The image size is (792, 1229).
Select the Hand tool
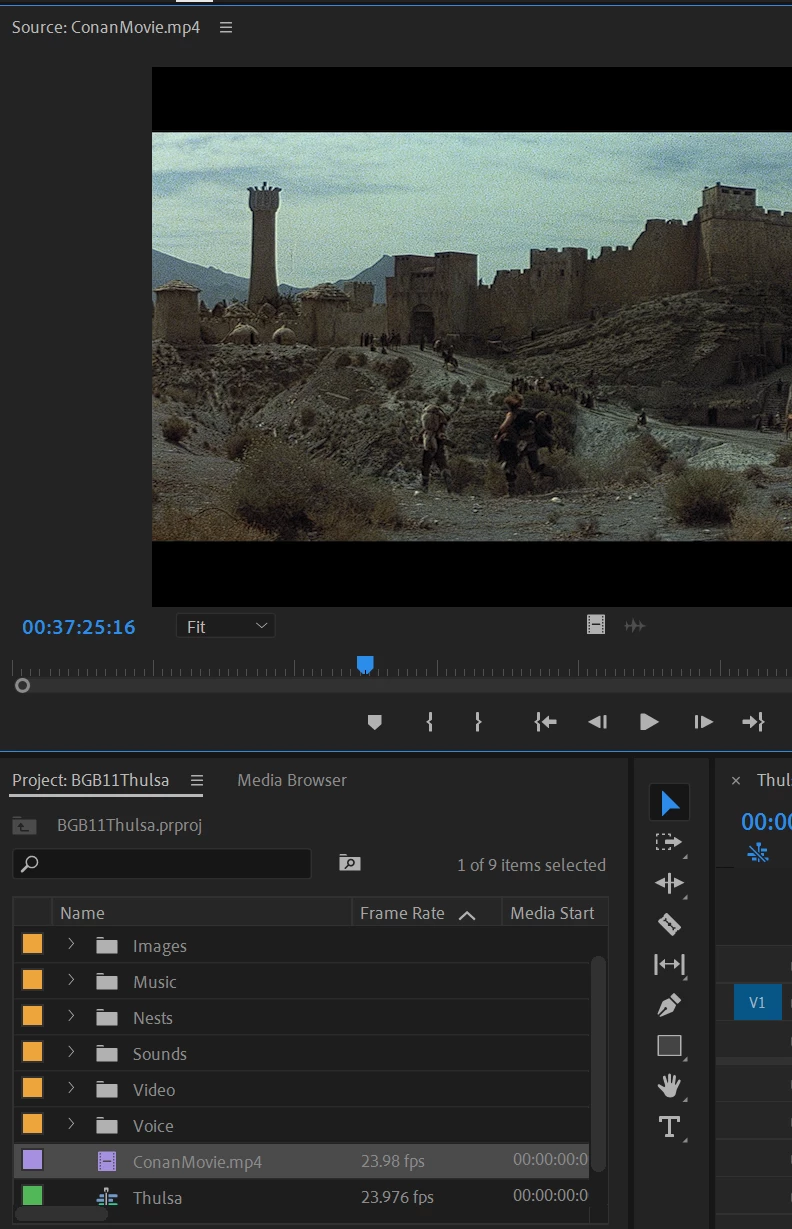pyautogui.click(x=669, y=1086)
